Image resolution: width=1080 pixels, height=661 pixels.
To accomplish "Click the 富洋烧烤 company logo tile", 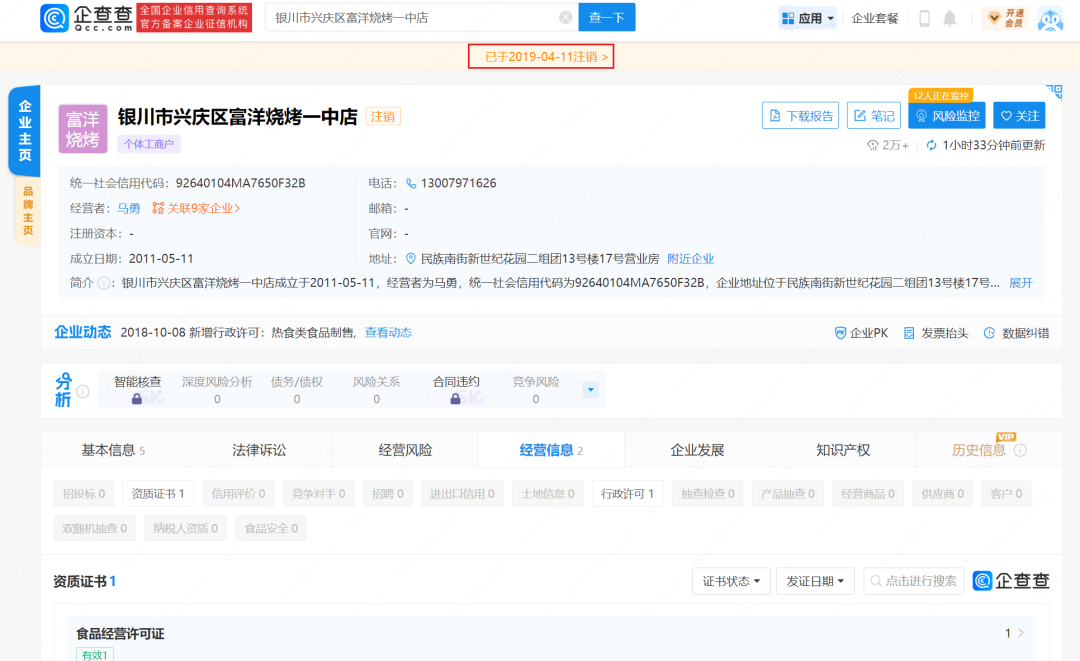I will [83, 129].
